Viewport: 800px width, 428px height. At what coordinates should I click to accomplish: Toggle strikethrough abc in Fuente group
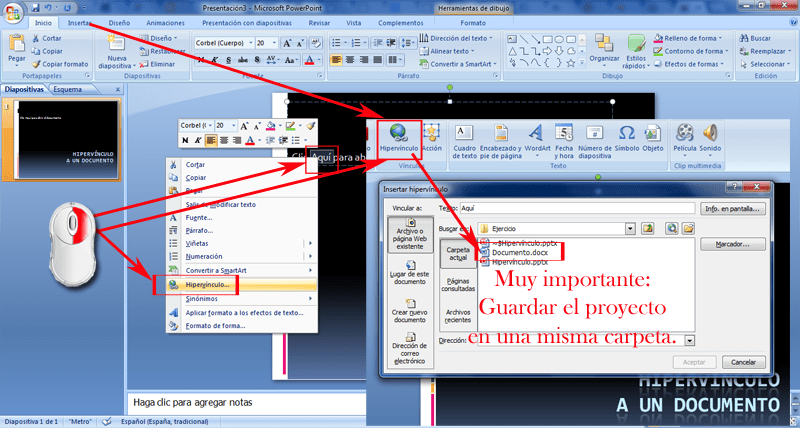point(243,60)
